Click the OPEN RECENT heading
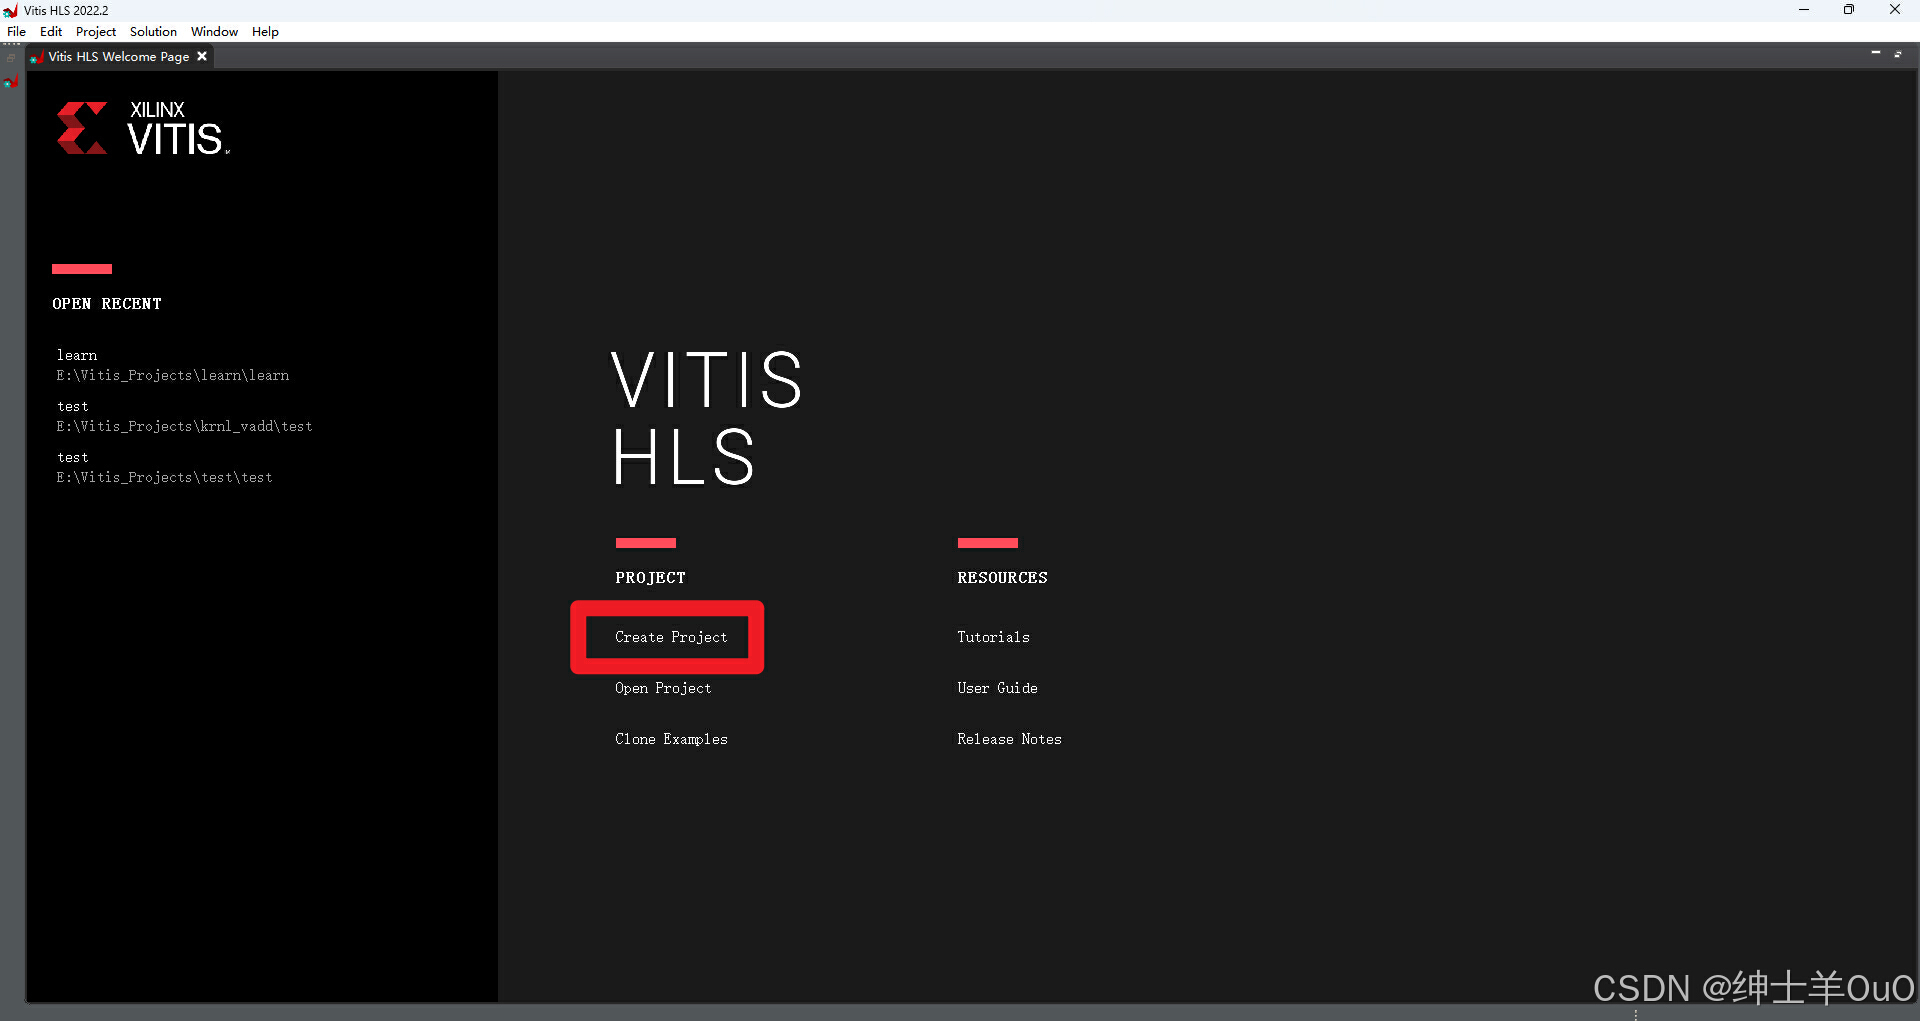Viewport: 1920px width, 1021px height. [107, 304]
